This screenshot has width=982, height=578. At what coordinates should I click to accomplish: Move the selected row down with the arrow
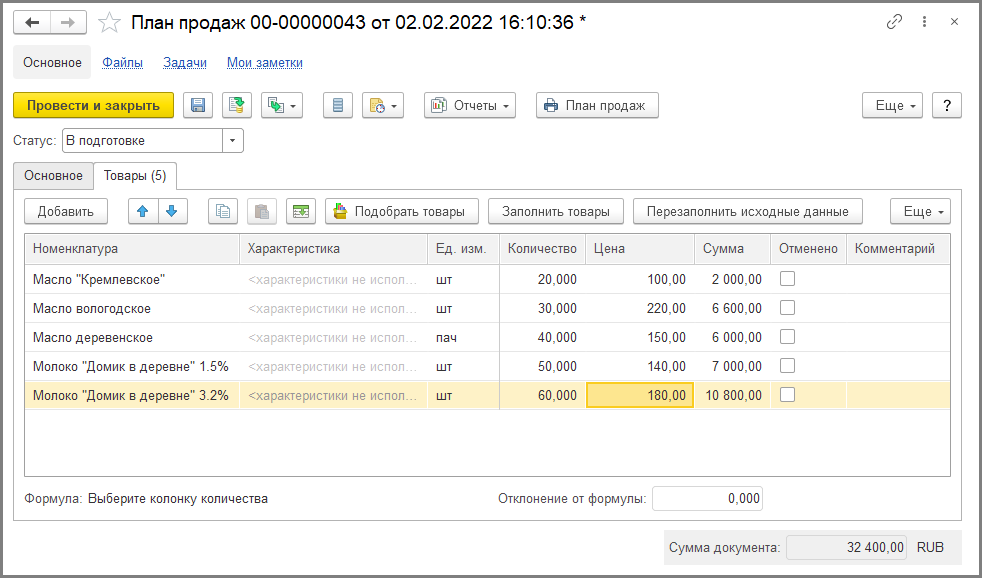pos(172,211)
